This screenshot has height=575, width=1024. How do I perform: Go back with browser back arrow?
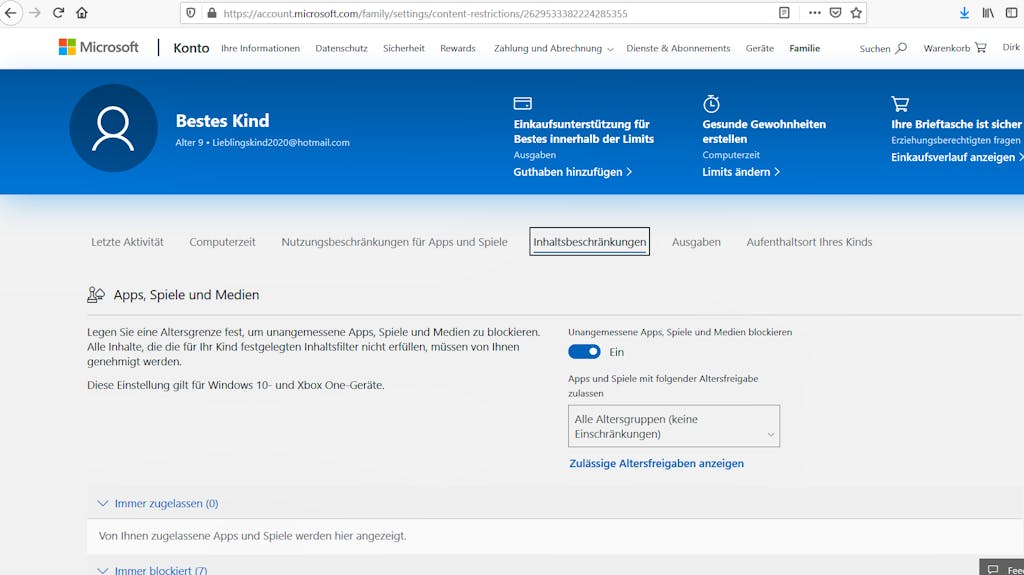point(10,12)
